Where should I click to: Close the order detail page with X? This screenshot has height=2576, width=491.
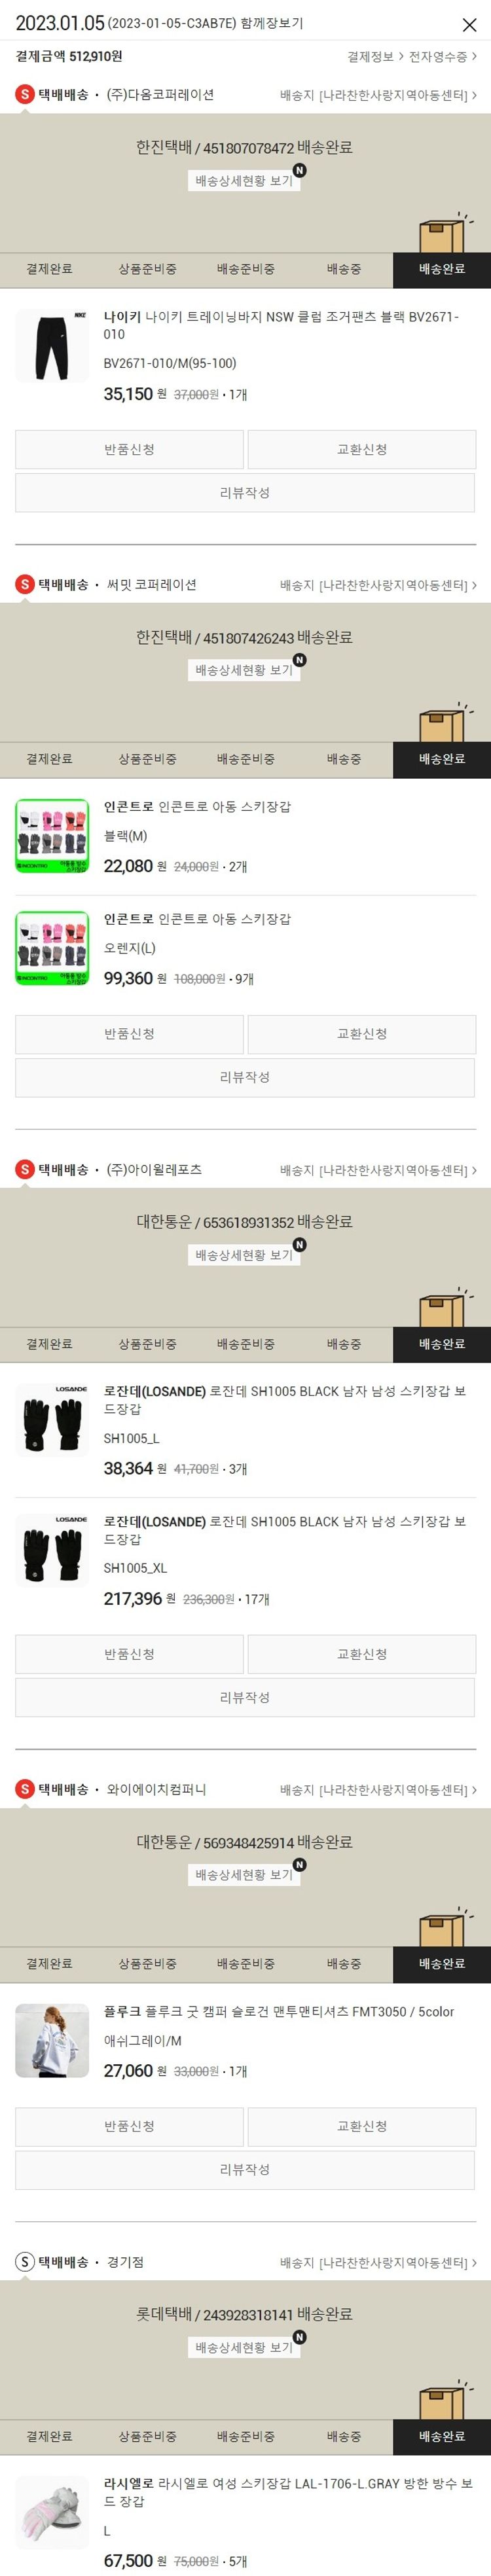469,24
